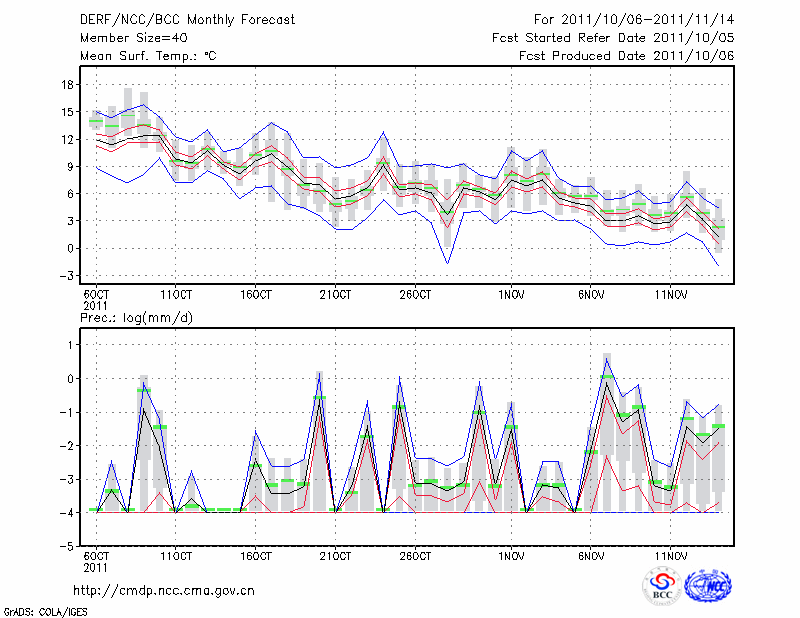Image resolution: width=800 pixels, height=618 pixels.
Task: Click 16OCT tick on precipitation chart axis
Action: point(255,555)
